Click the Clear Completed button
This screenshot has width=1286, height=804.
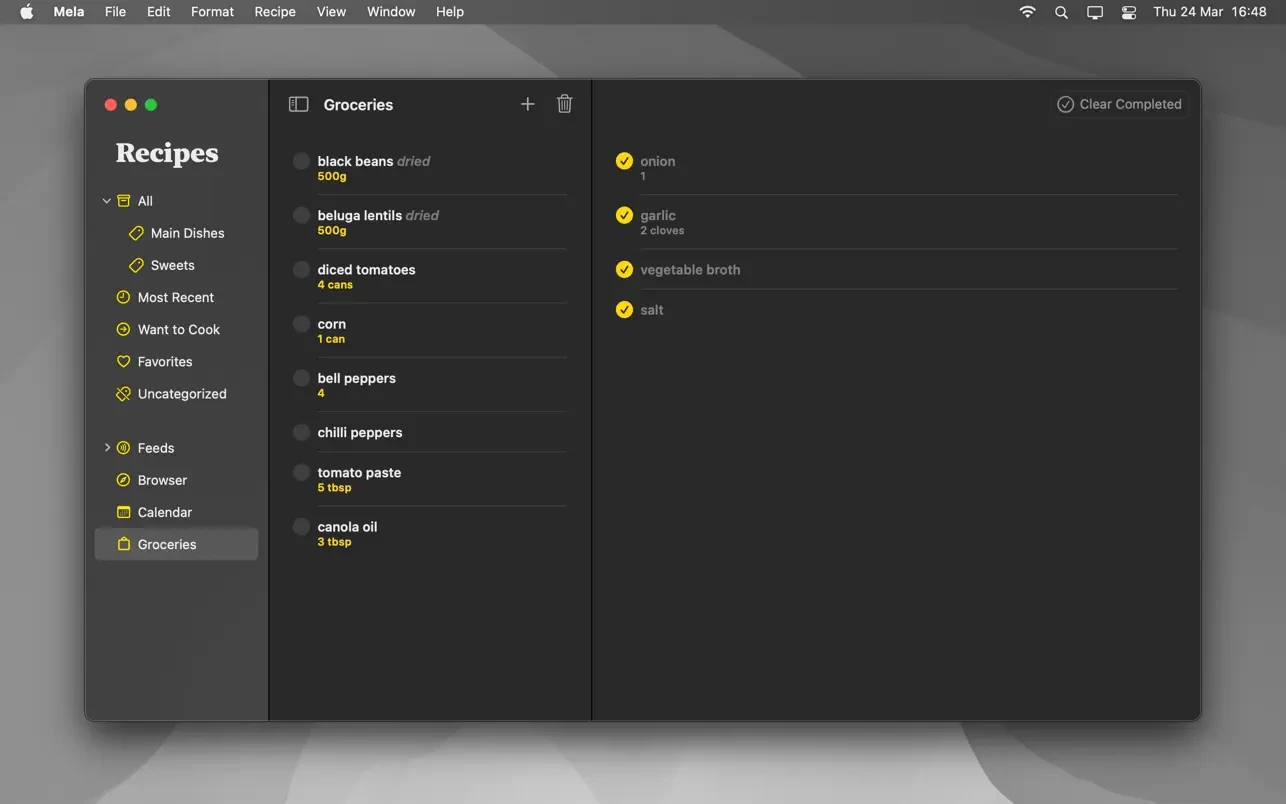point(1119,104)
